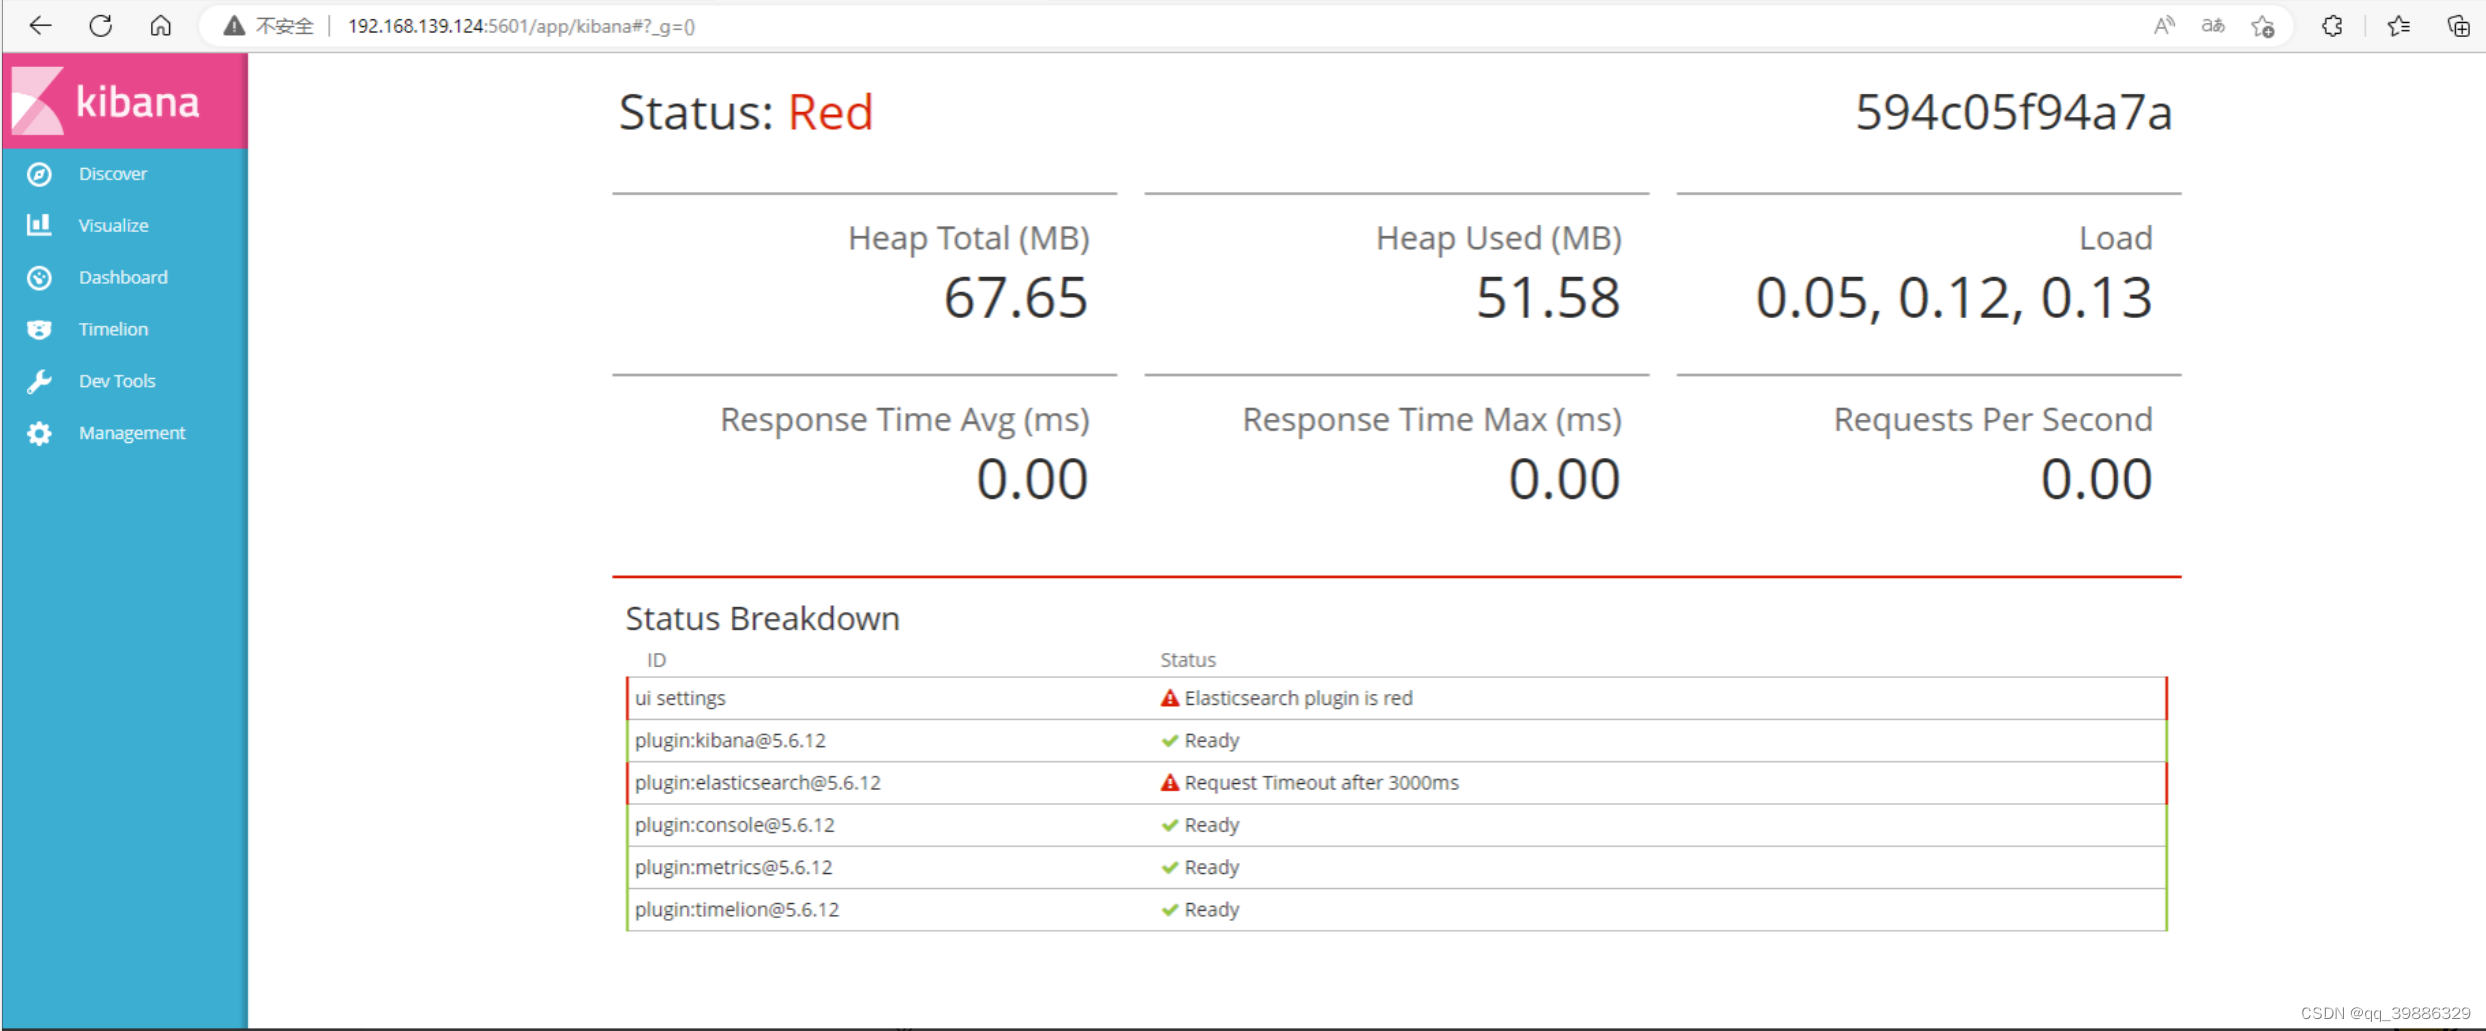Add page to favorites star icon
This screenshot has width=2486, height=1031.
2263,26
